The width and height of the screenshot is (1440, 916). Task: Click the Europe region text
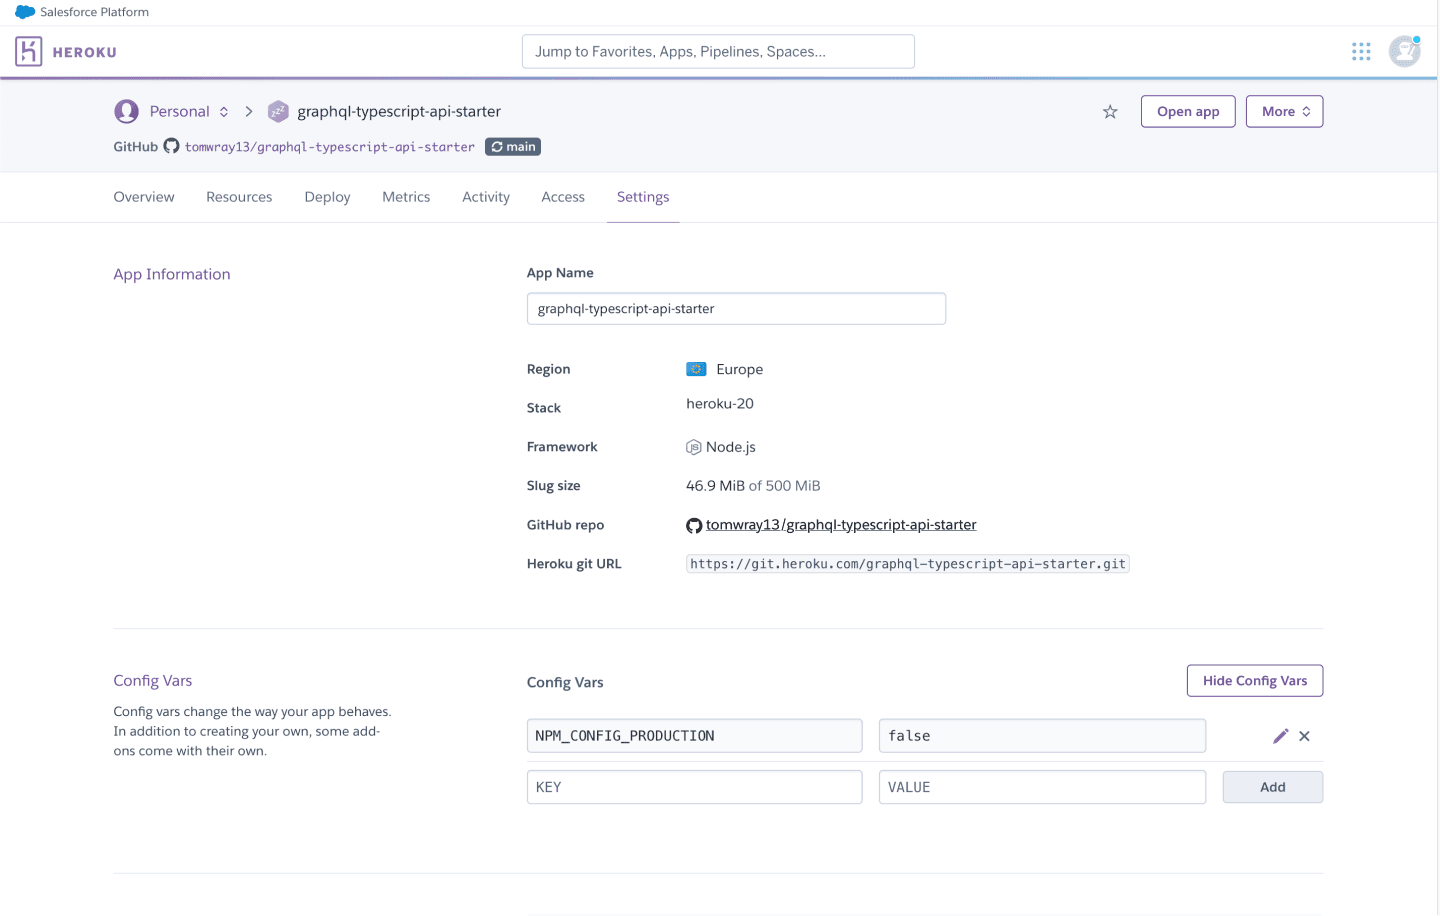coord(740,369)
